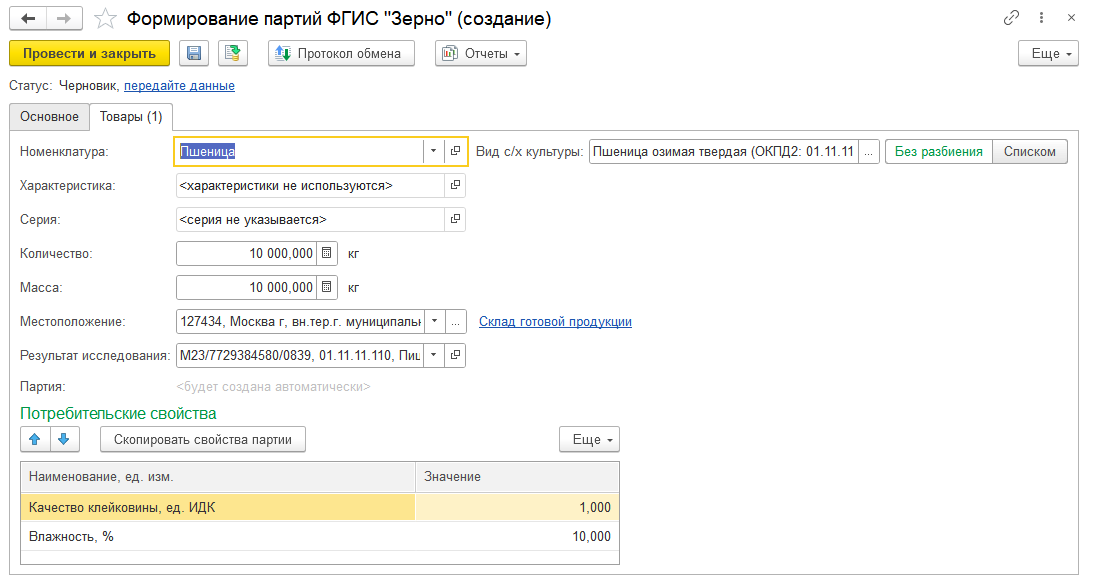
Task: Click the star to add to favorites
Action: click(x=104, y=19)
